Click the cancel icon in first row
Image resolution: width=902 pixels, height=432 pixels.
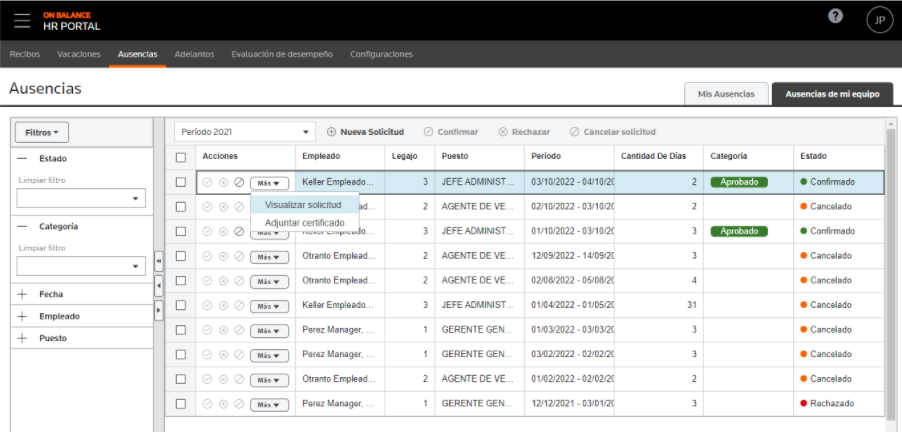tap(239, 182)
